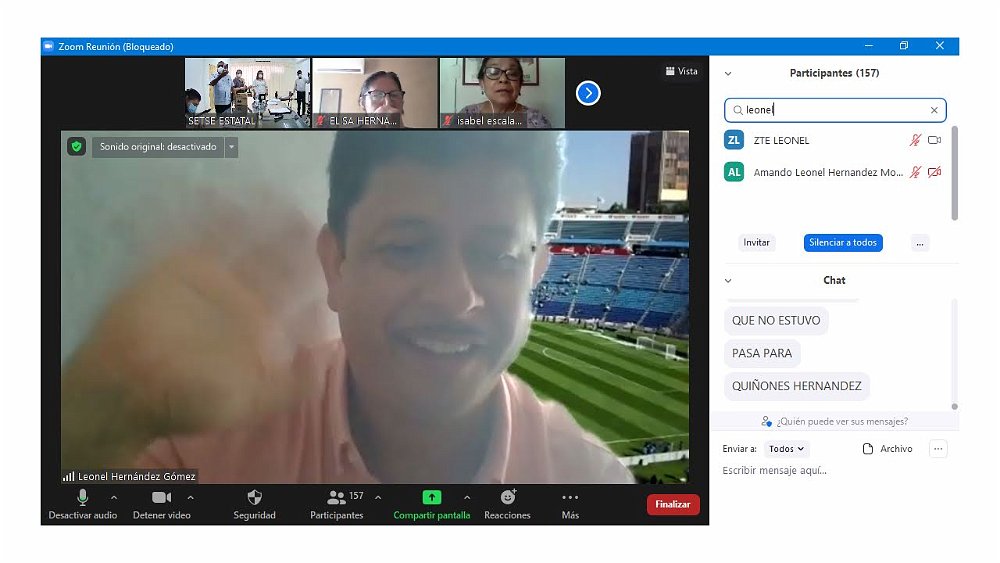
Task: Collapse the Chat panel section
Action: (x=728, y=281)
